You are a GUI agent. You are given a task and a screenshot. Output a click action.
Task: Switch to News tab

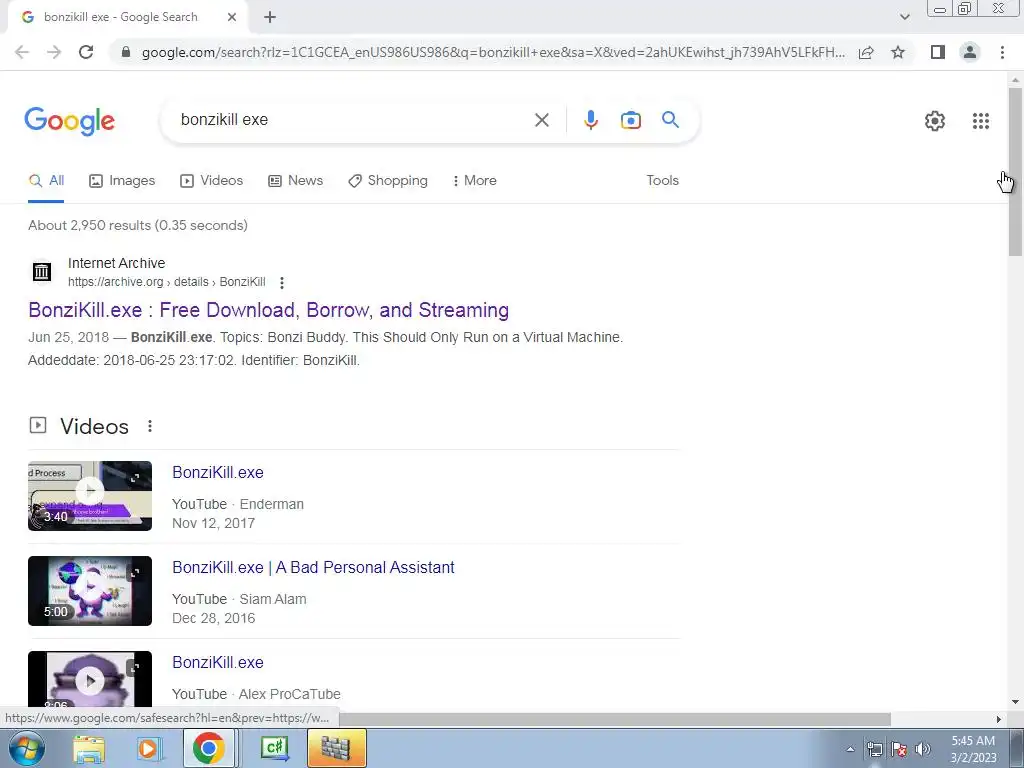tap(296, 181)
